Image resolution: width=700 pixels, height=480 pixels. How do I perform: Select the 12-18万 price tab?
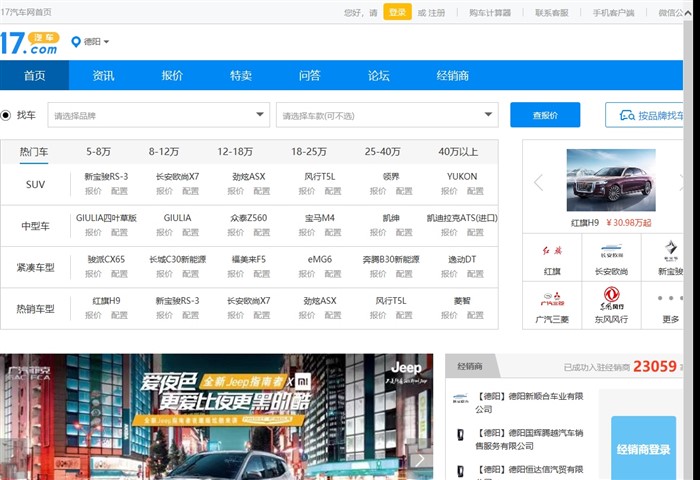235,152
